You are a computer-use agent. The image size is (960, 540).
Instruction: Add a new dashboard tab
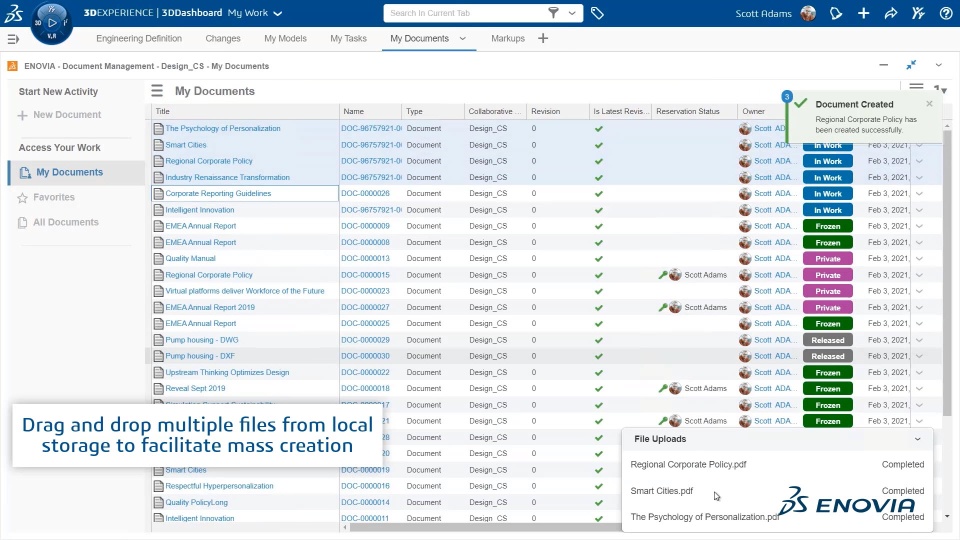point(543,39)
